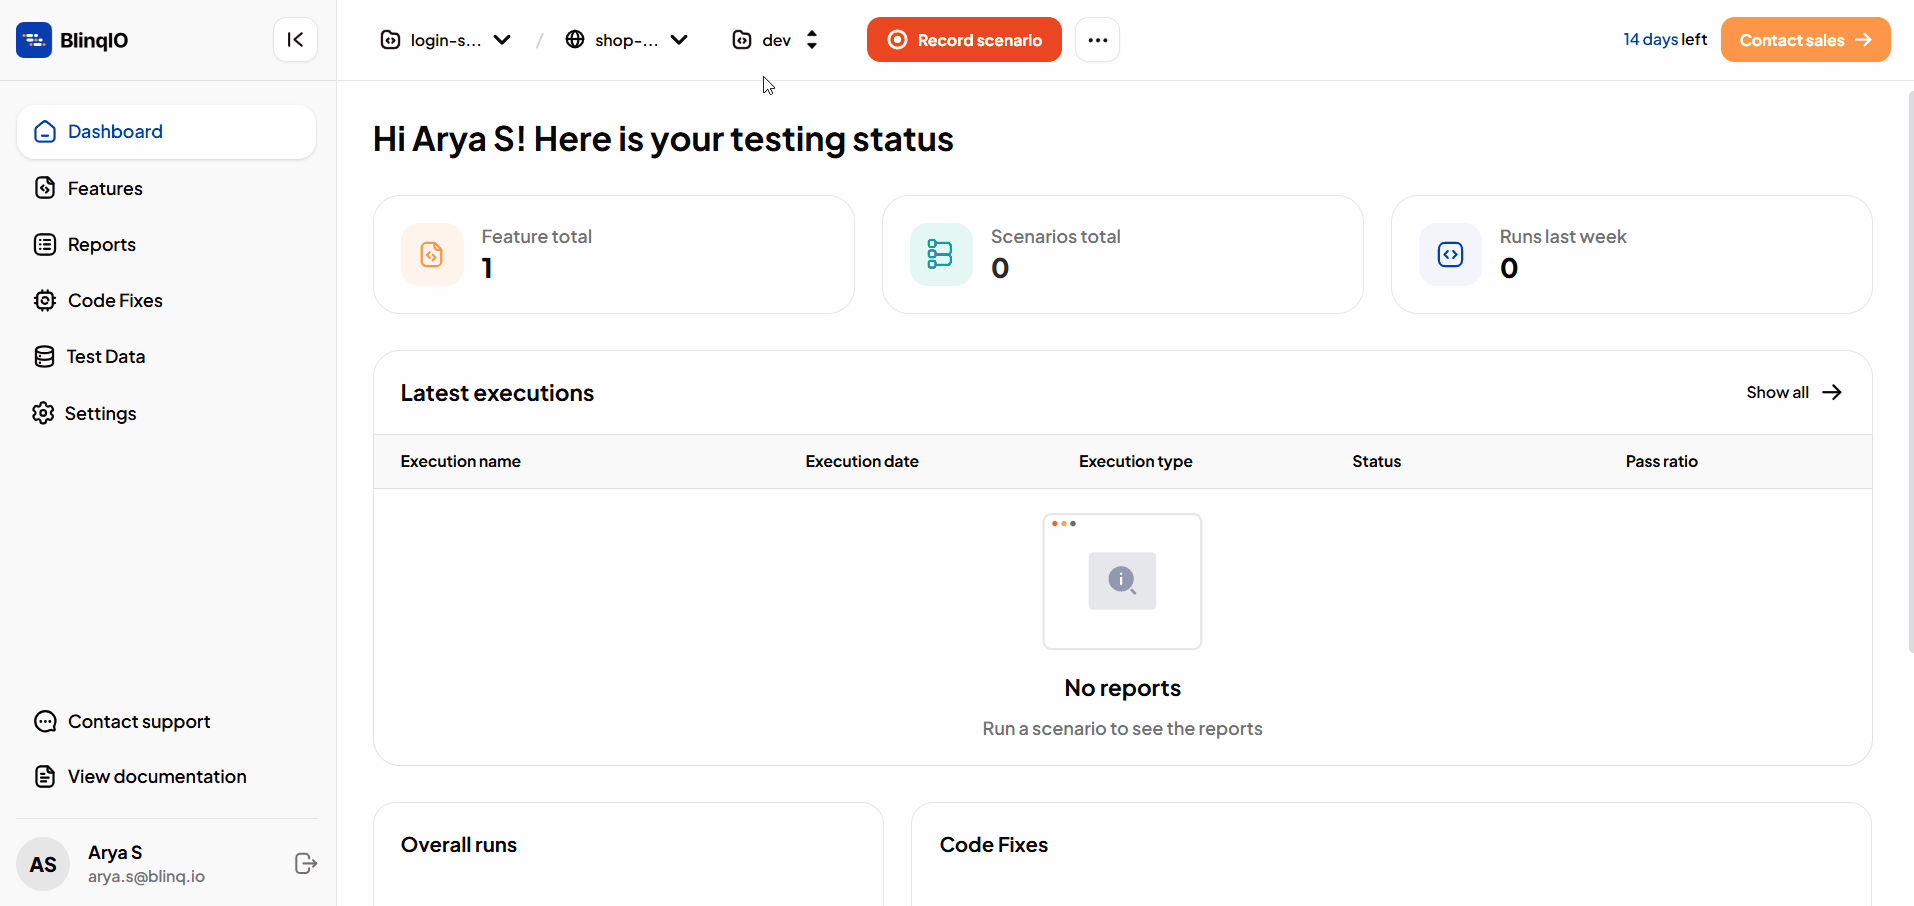The height and width of the screenshot is (906, 1914).
Task: Open Code Fixes from the sidebar
Action: tap(114, 301)
